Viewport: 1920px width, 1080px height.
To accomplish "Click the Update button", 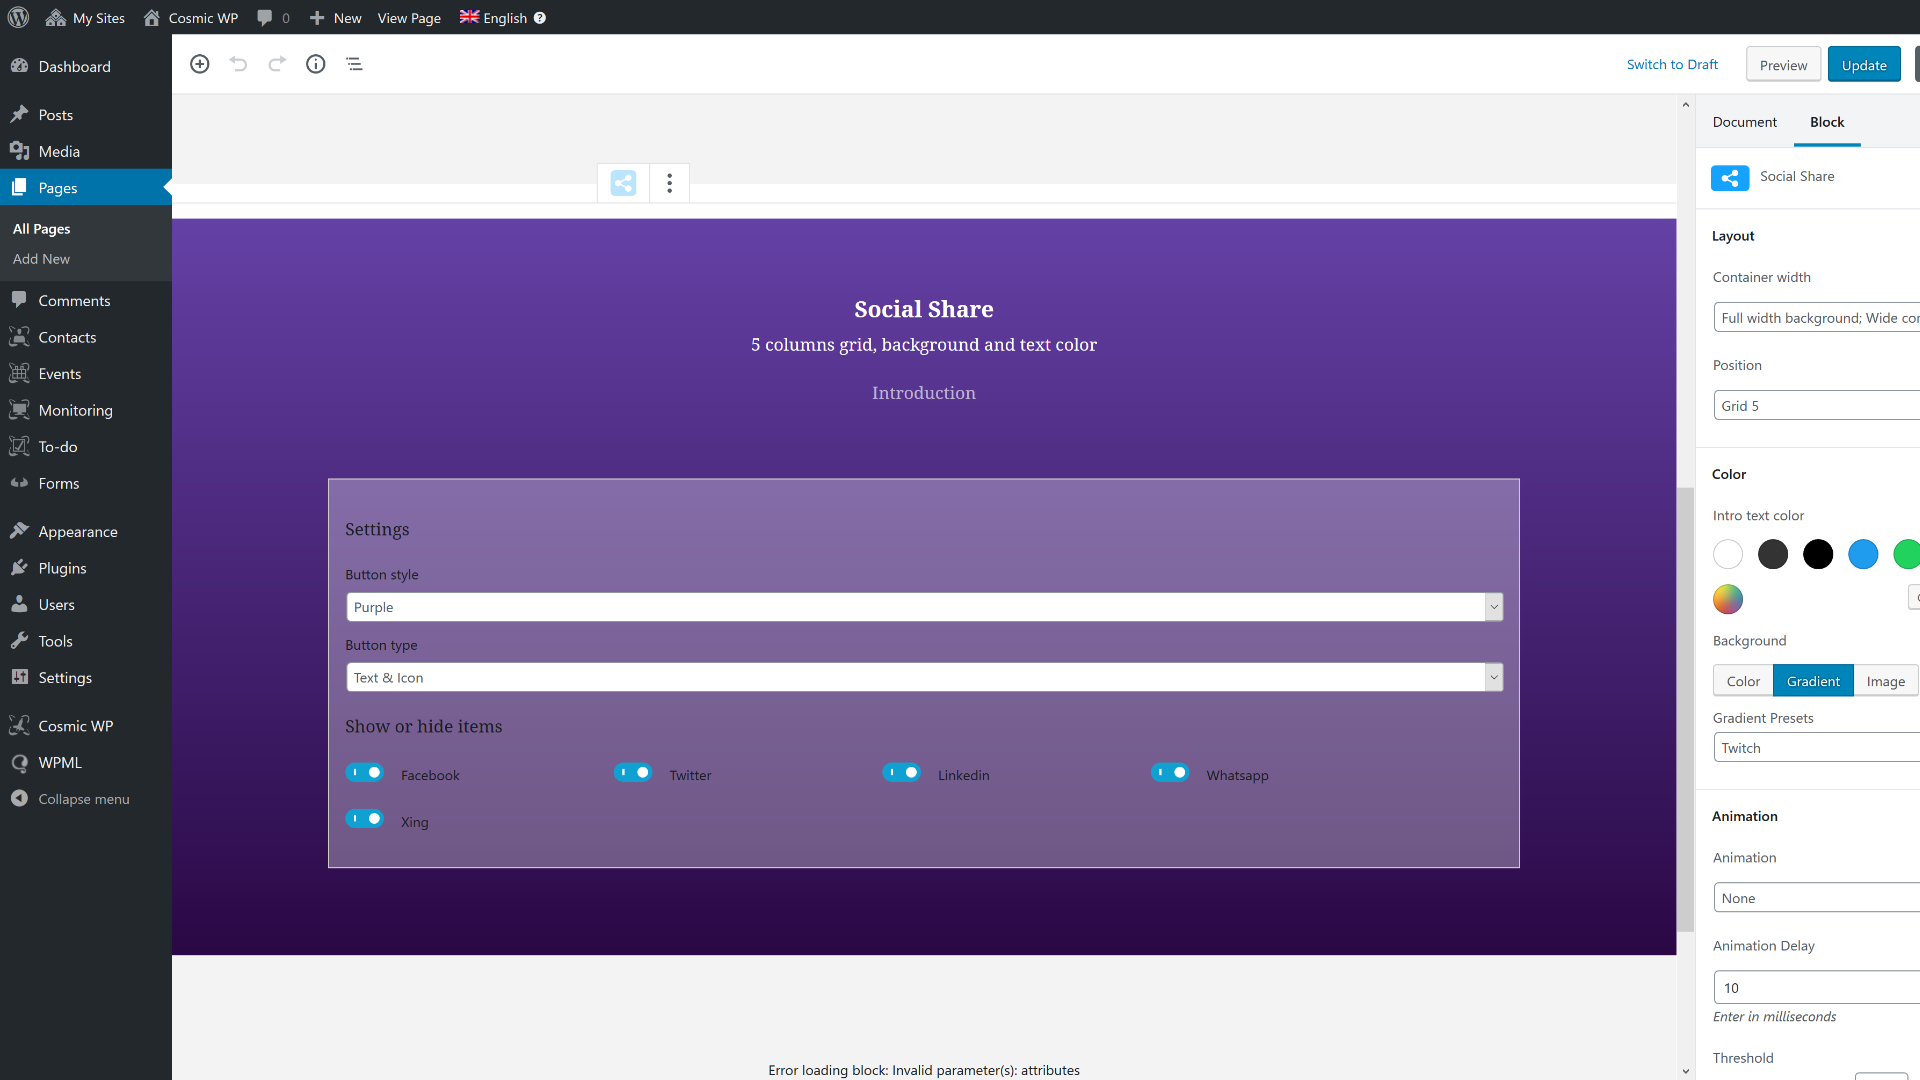I will click(x=1863, y=63).
